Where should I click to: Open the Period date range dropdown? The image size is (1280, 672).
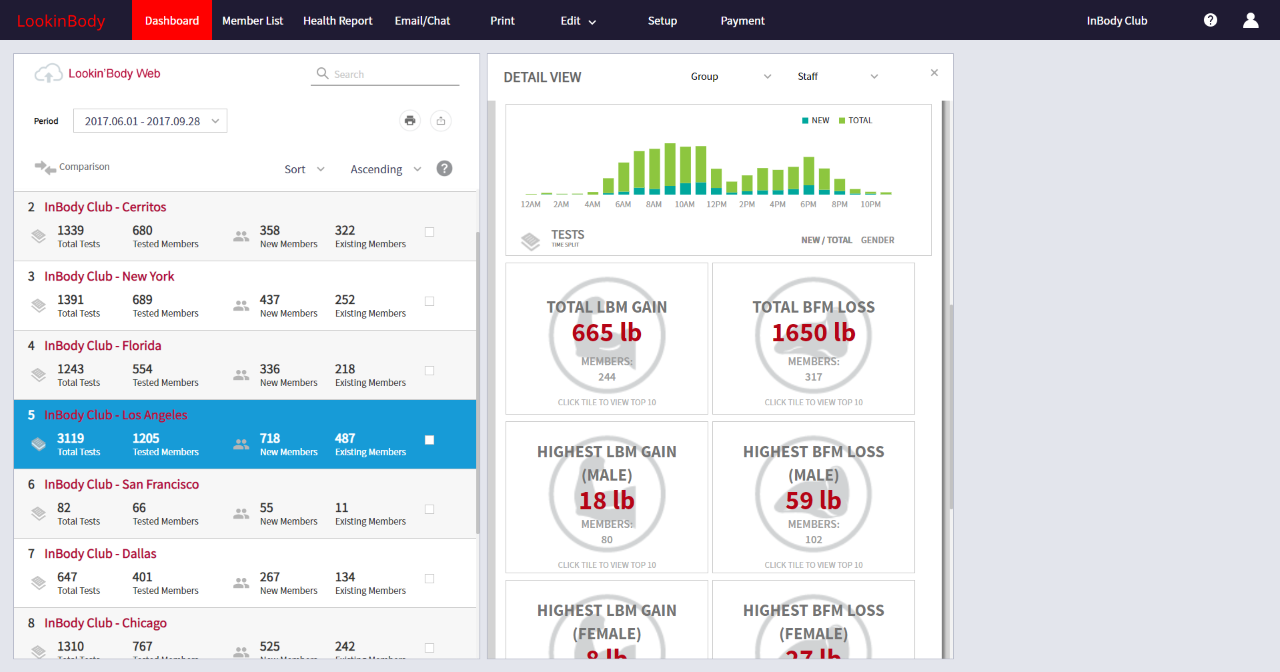tap(150, 121)
